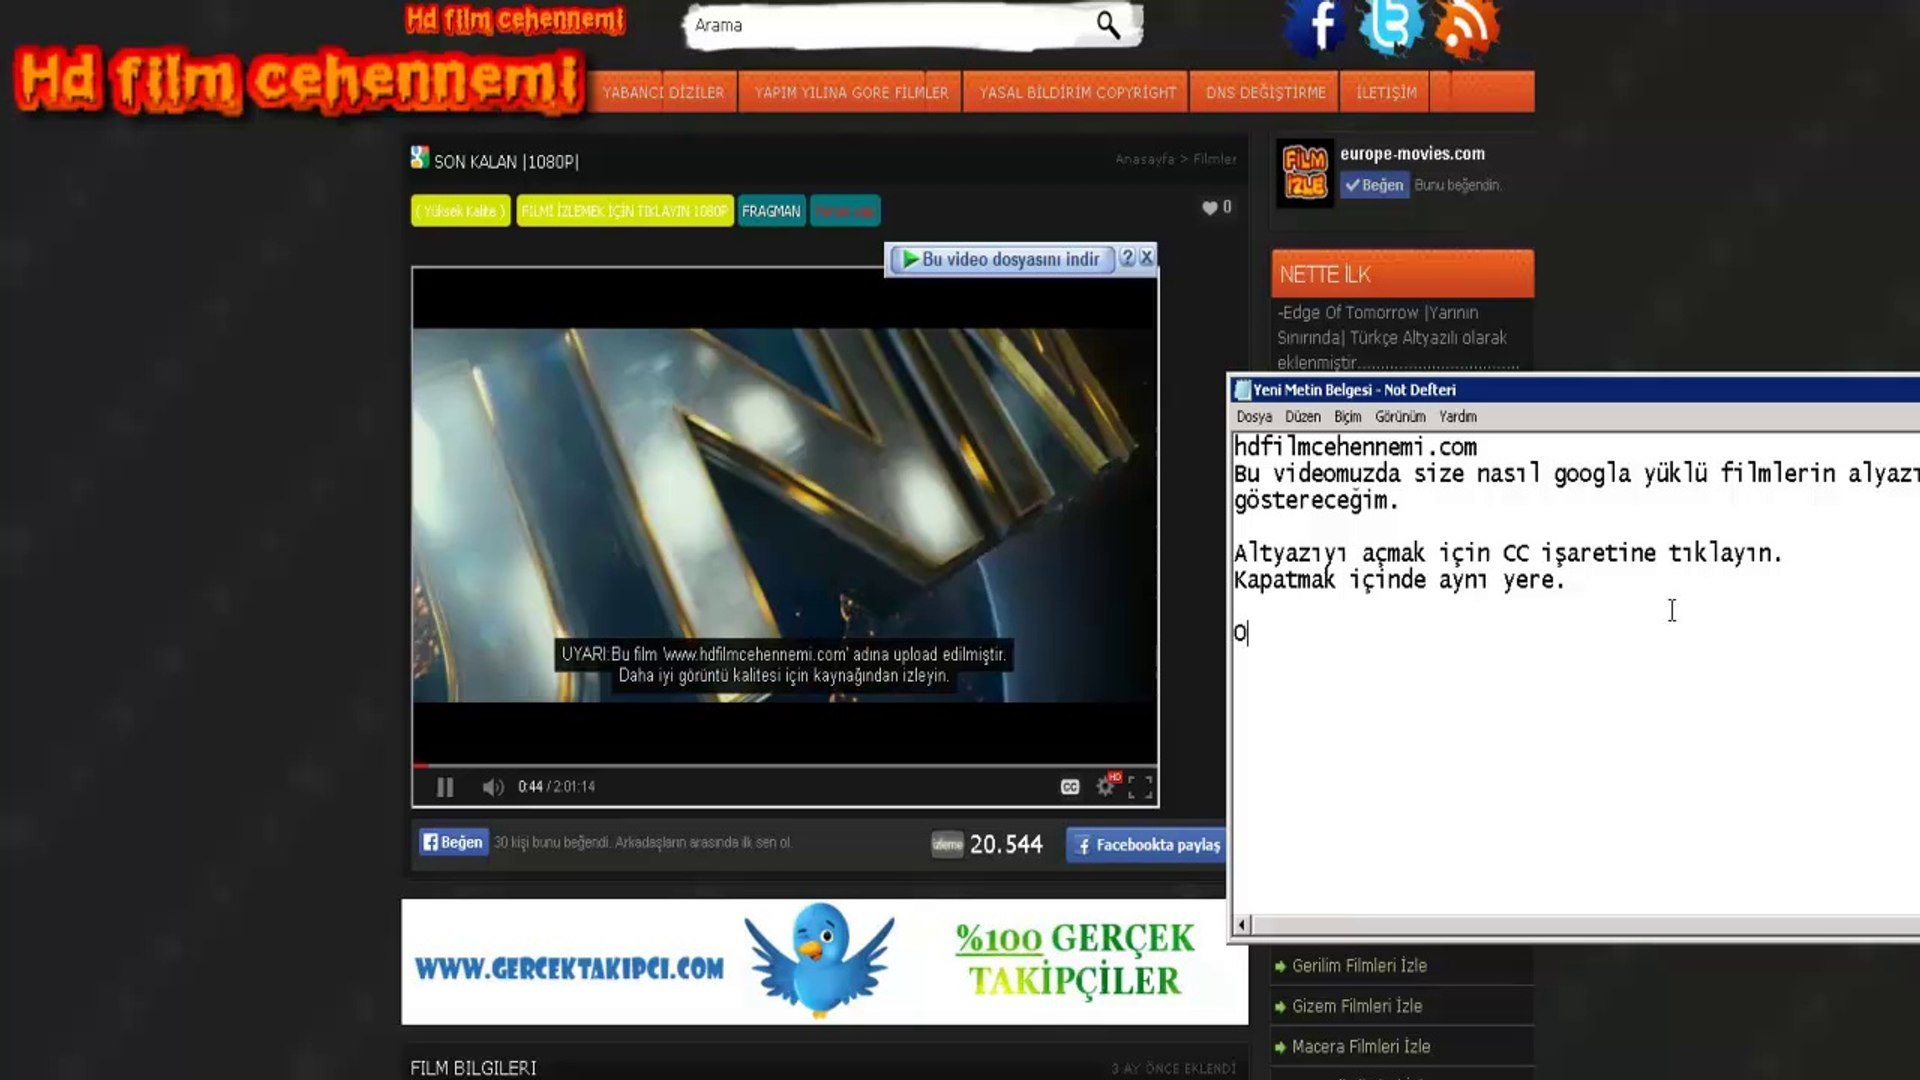This screenshot has width=1920, height=1080.
Task: Open the Dosya menu in Not Defteri
Action: click(x=1253, y=417)
